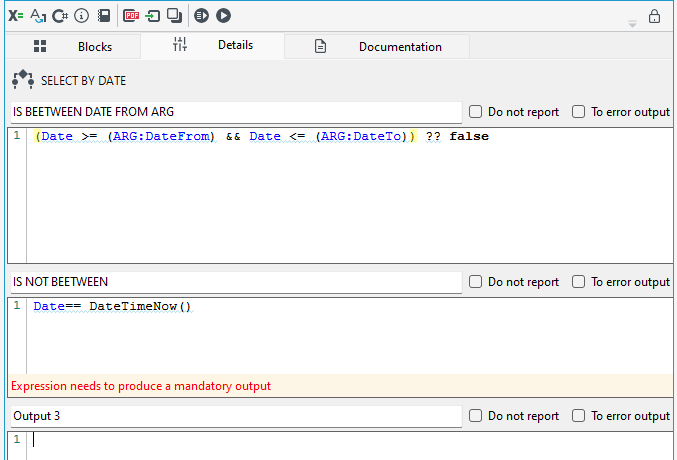Click the PDF export toolbar icon
Screen dimensions: 677x460
click(131, 16)
